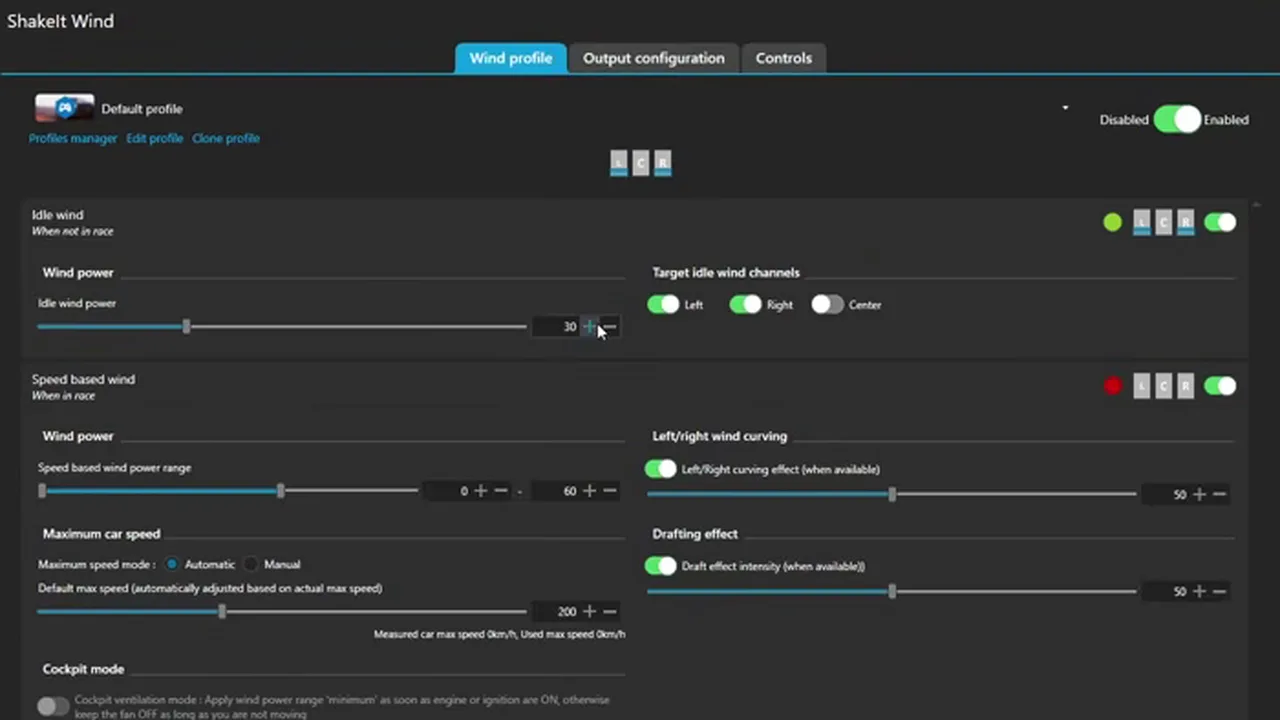
Task: Increase draft effect intensity value
Action: point(1199,591)
